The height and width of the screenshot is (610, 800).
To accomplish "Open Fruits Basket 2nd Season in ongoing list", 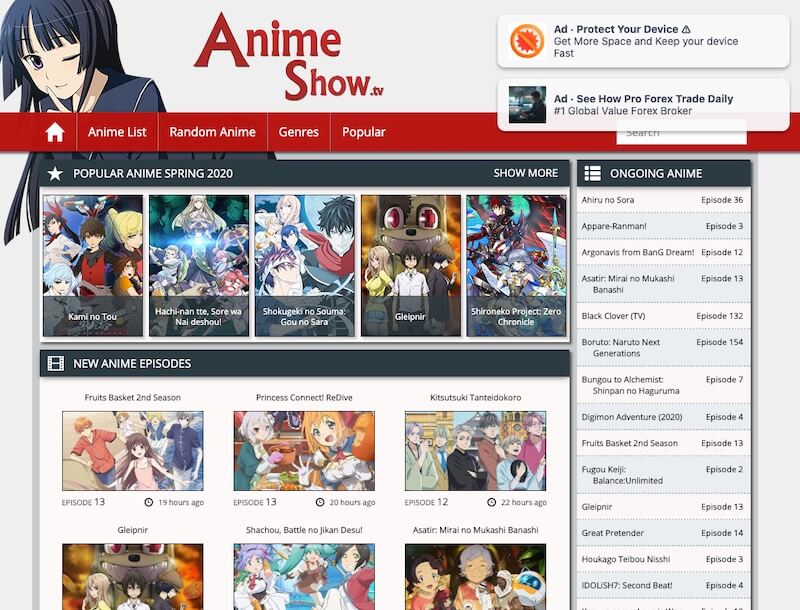I will click(x=663, y=443).
